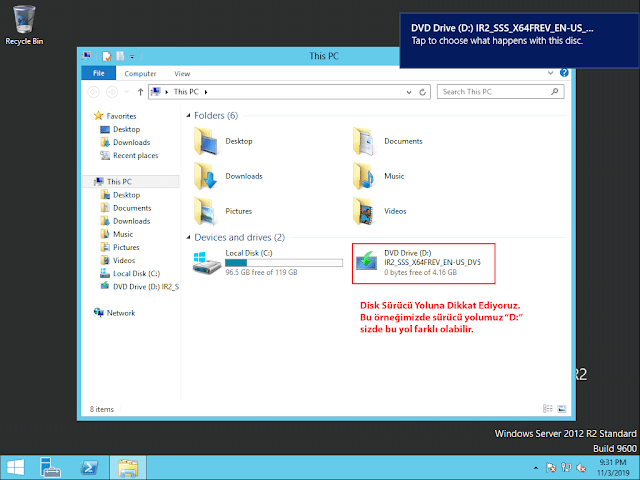Expand the ribbon with the chevron

(550, 73)
